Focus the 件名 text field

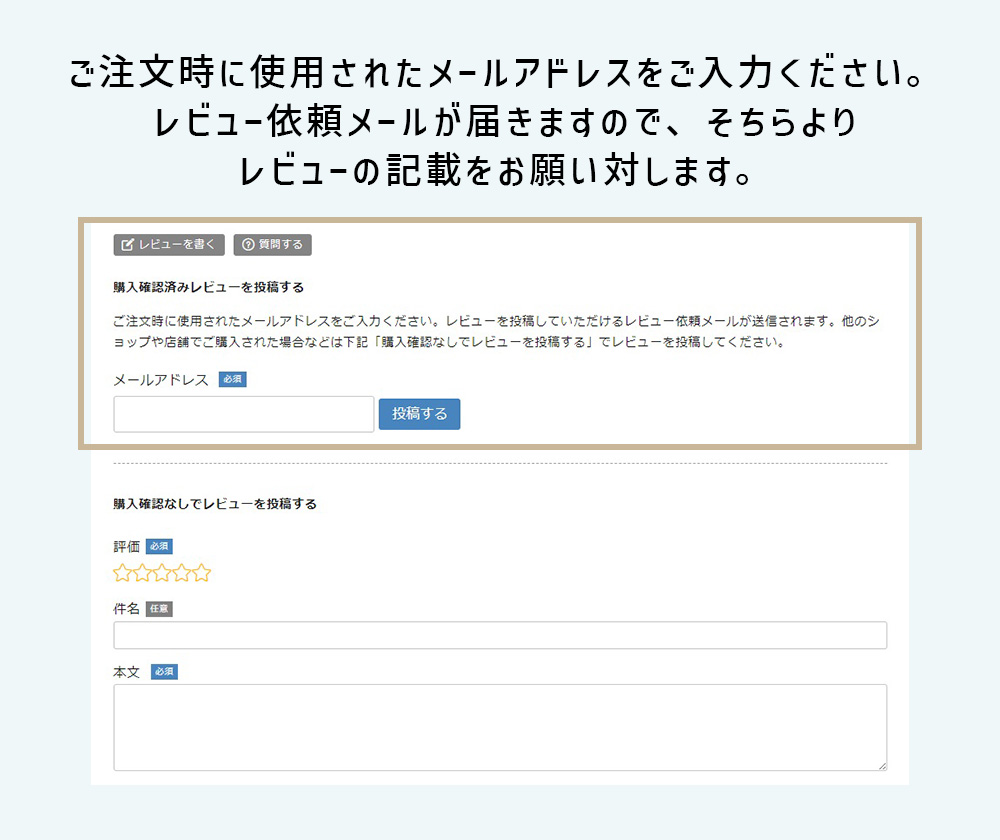(x=500, y=636)
